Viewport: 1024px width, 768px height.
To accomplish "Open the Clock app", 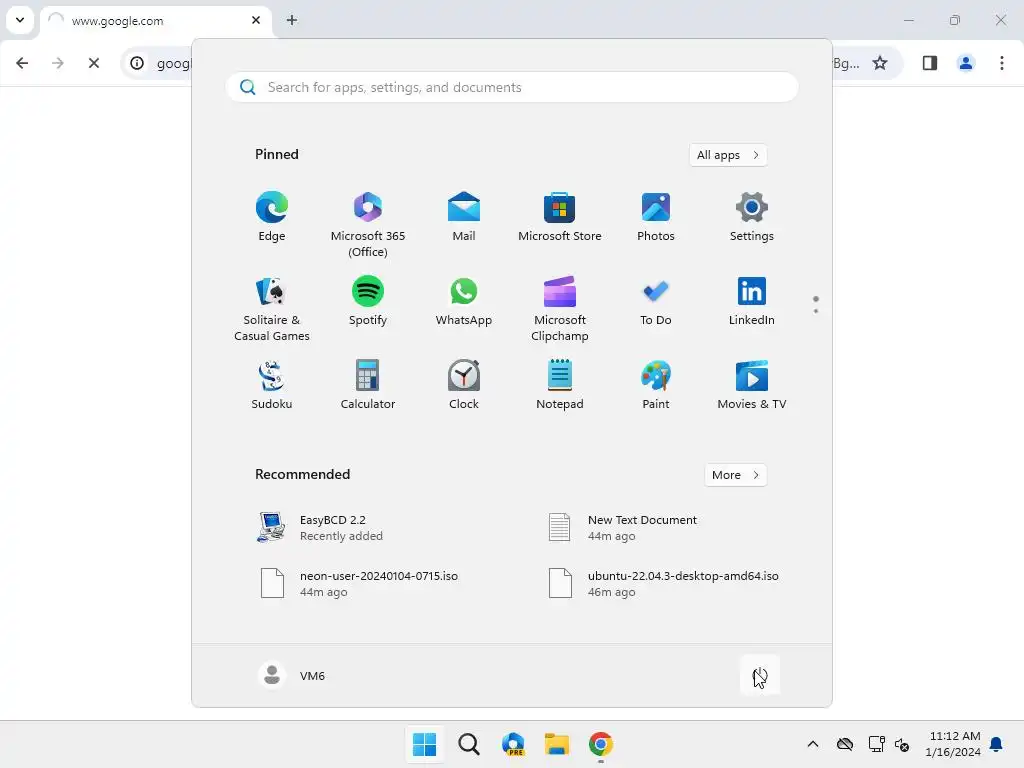I will (x=464, y=385).
